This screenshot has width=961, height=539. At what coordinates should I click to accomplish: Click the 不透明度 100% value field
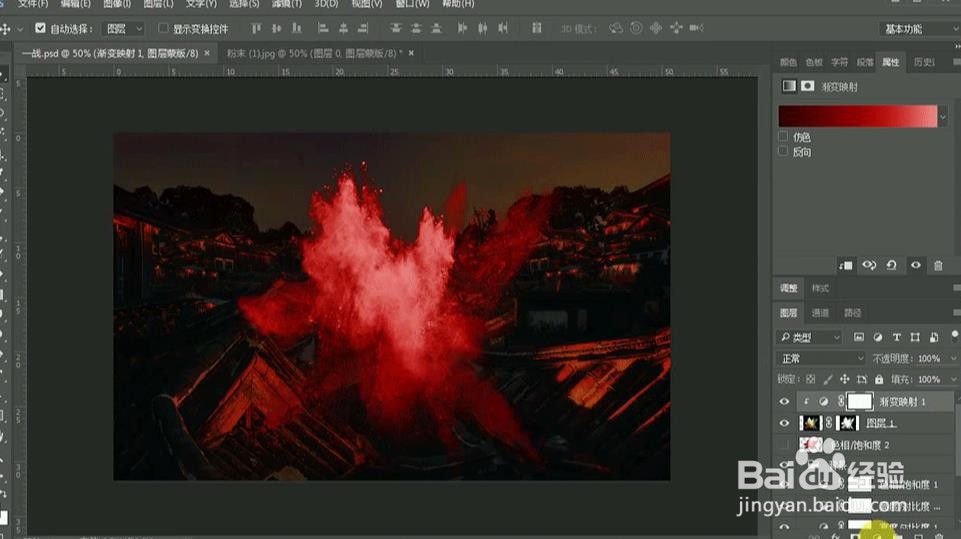pyautogui.click(x=929, y=358)
